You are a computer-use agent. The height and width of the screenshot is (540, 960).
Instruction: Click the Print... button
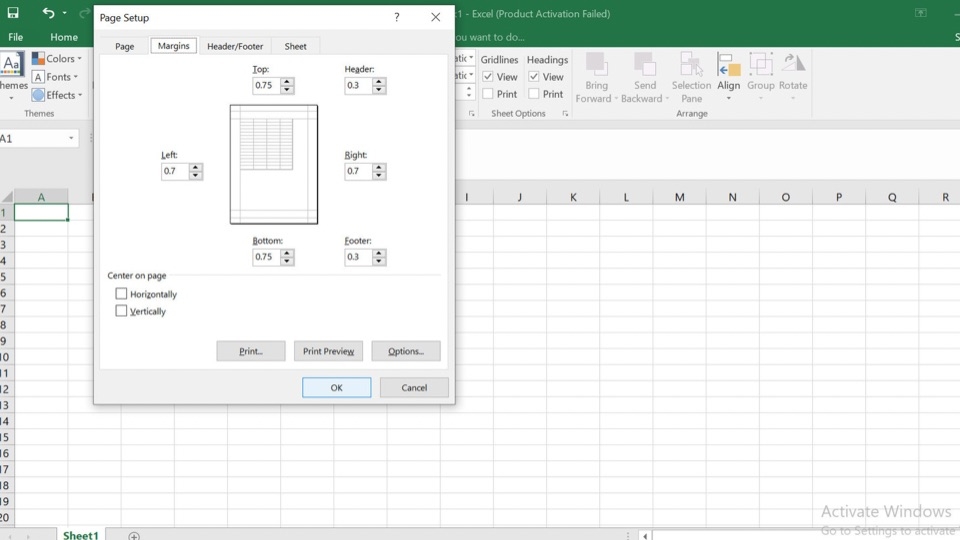(x=250, y=351)
